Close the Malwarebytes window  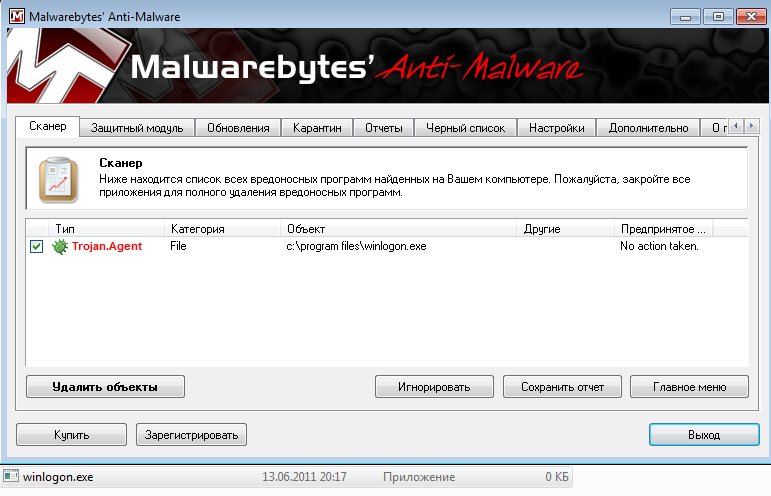751,17
